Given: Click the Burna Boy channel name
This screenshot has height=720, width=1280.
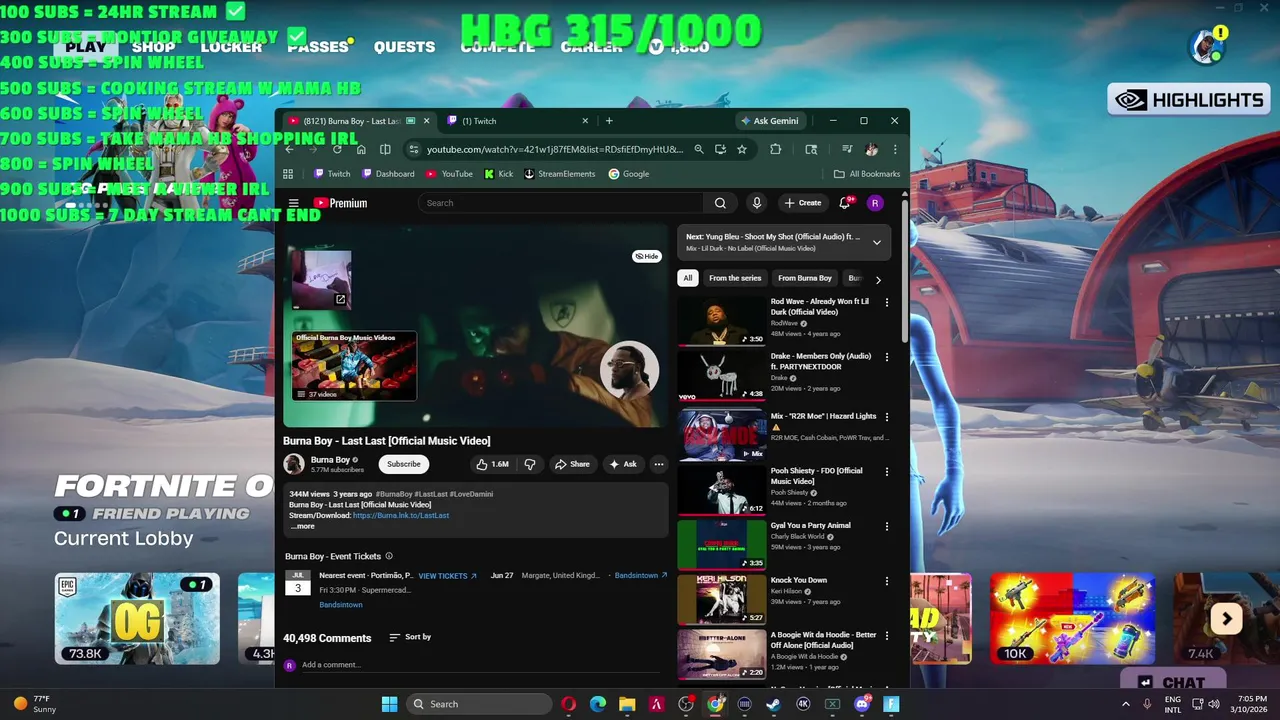Looking at the screenshot, I should point(330,460).
